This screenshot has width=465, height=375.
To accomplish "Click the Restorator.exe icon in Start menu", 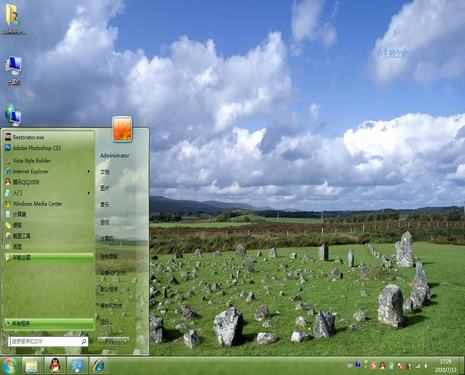I will point(8,137).
